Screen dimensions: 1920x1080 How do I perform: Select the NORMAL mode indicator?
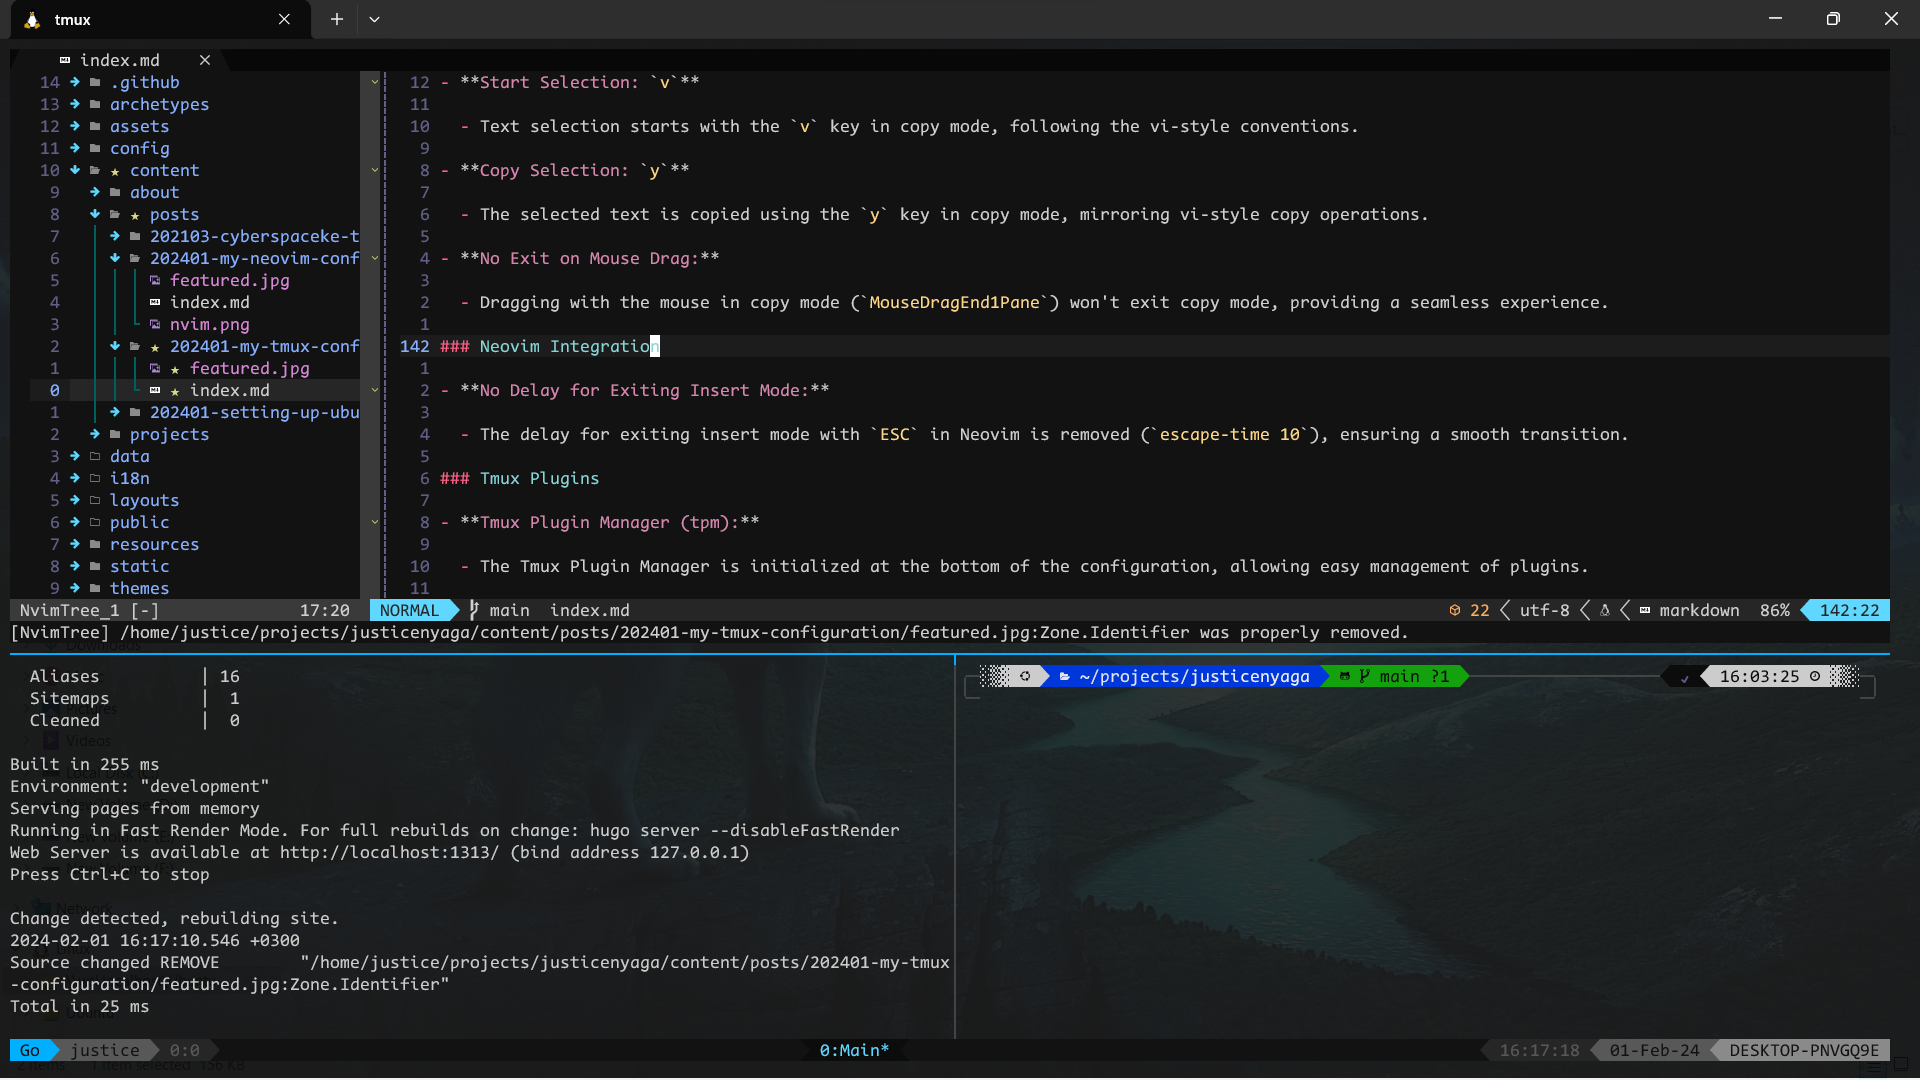pos(410,609)
